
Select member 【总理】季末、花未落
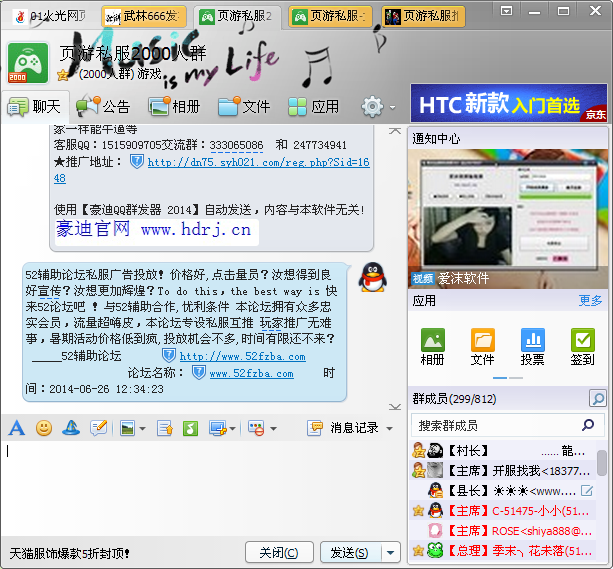click(503, 551)
